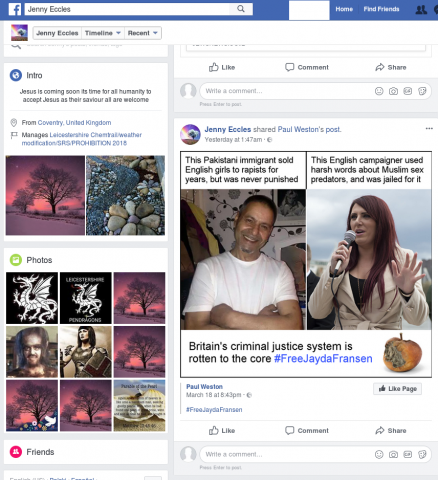
Task: Click the sticker icon in lower comment box
Action: [422, 454]
